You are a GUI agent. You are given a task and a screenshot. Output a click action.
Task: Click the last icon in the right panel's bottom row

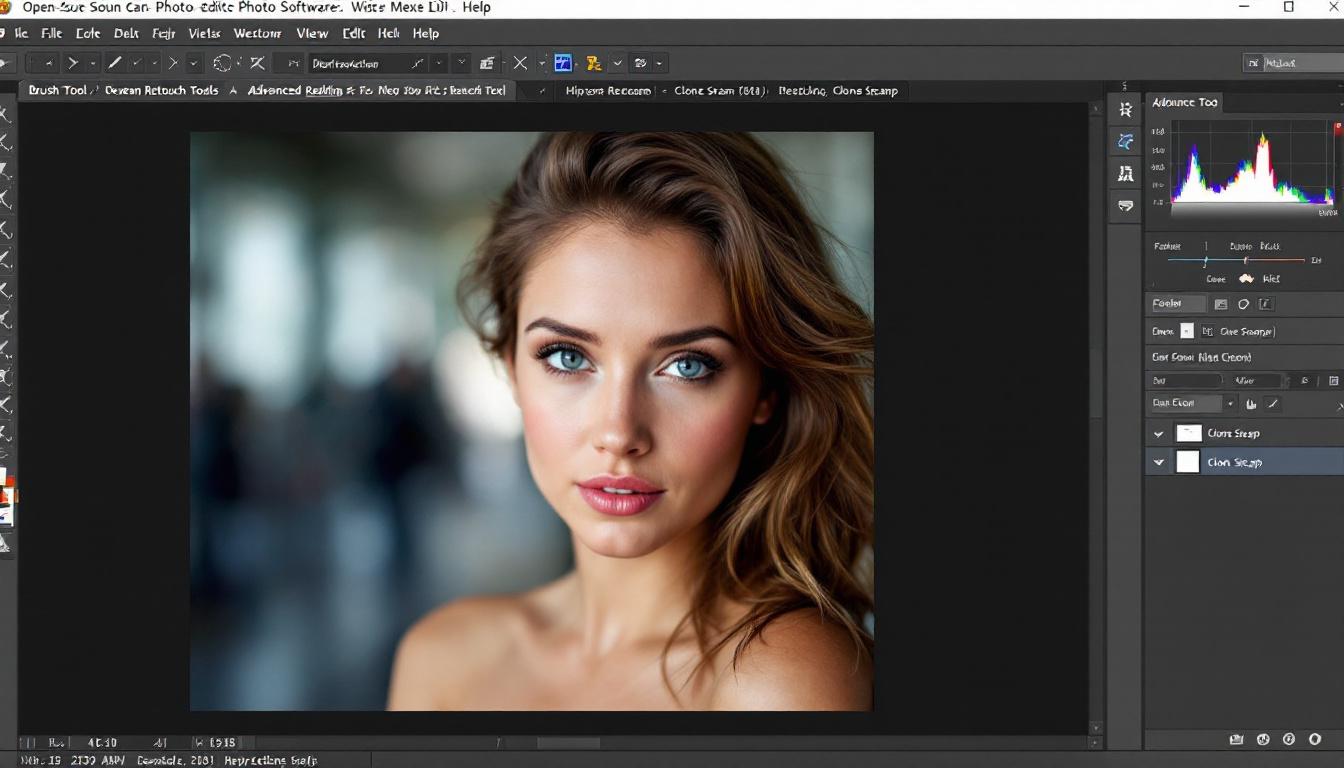click(1315, 740)
